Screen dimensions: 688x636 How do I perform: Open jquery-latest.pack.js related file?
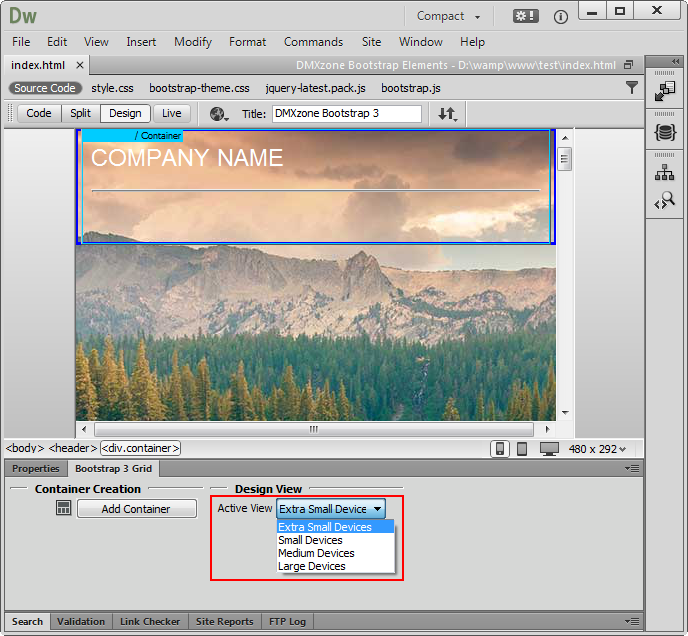tap(315, 88)
